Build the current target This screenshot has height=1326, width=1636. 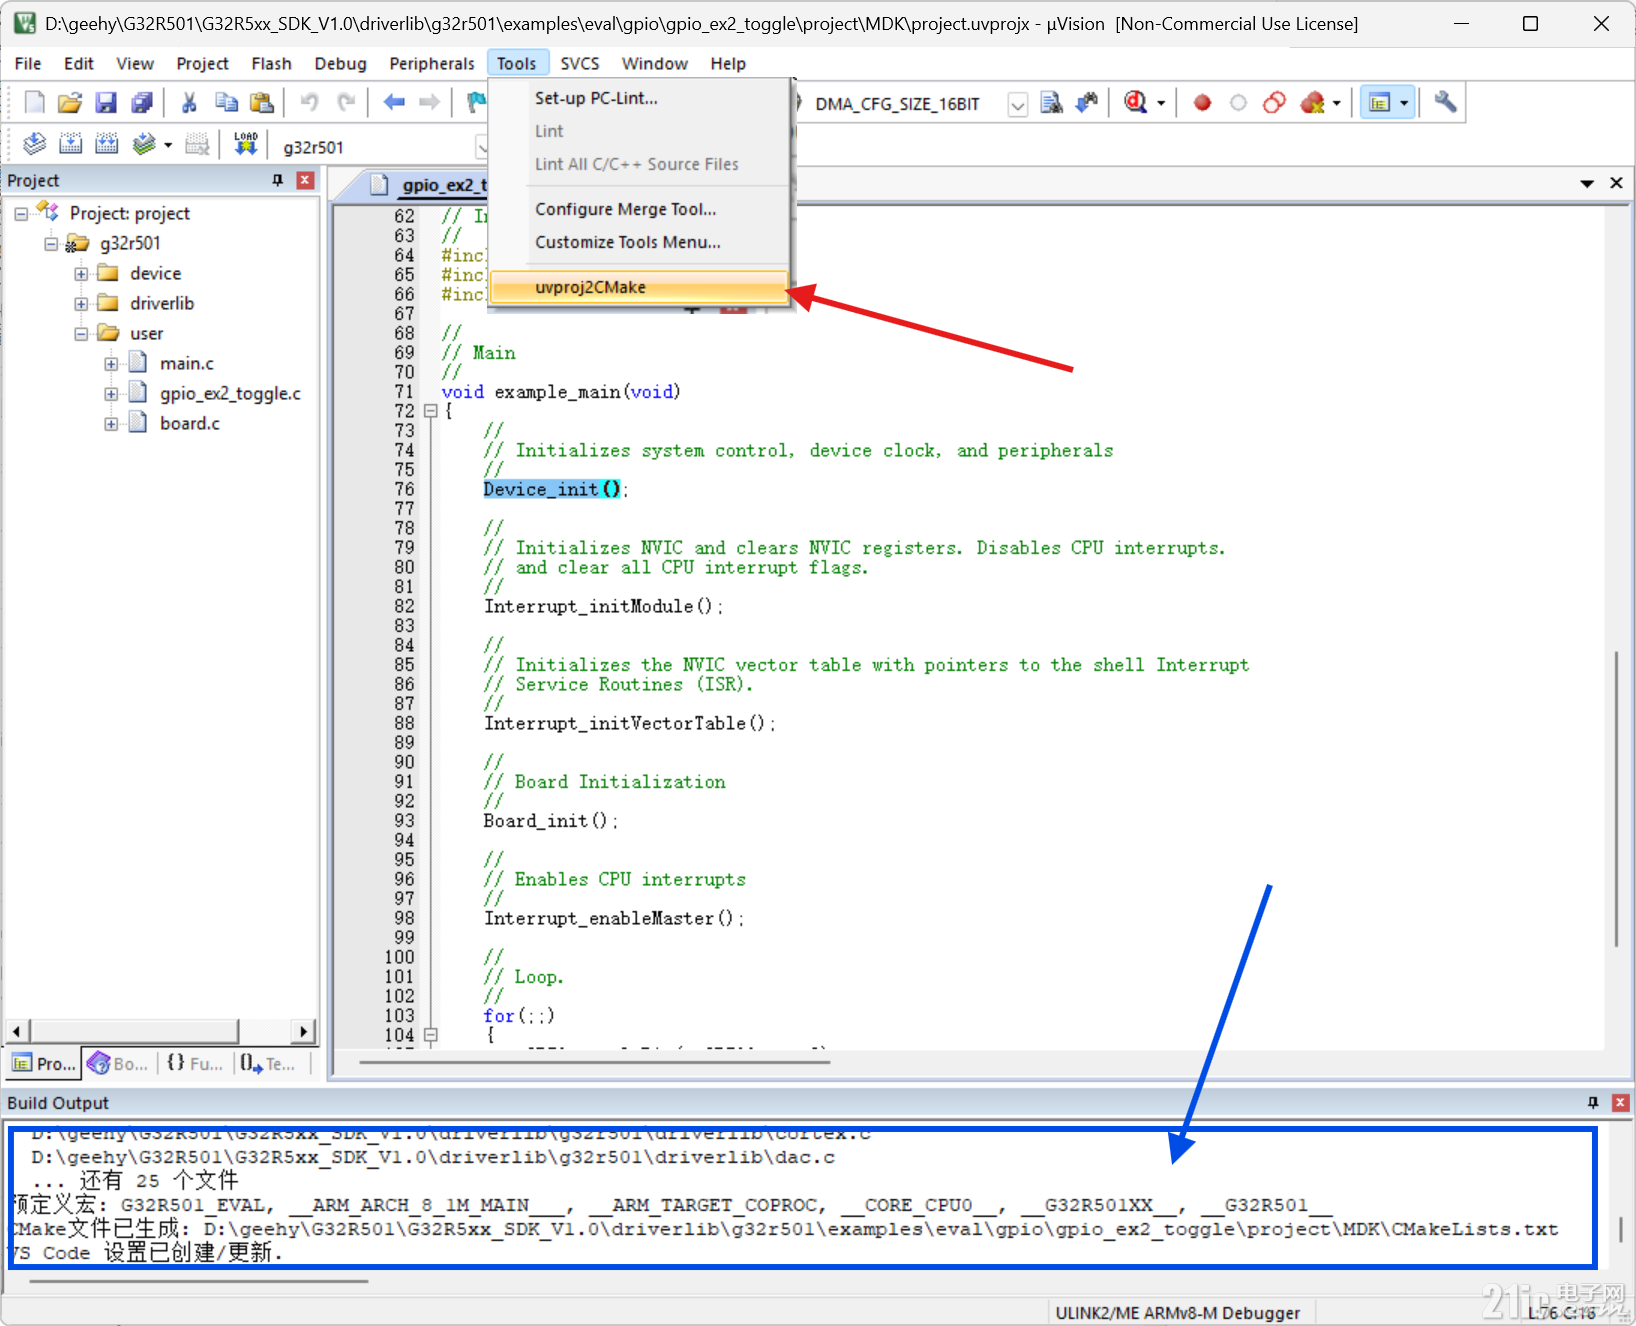tap(71, 144)
